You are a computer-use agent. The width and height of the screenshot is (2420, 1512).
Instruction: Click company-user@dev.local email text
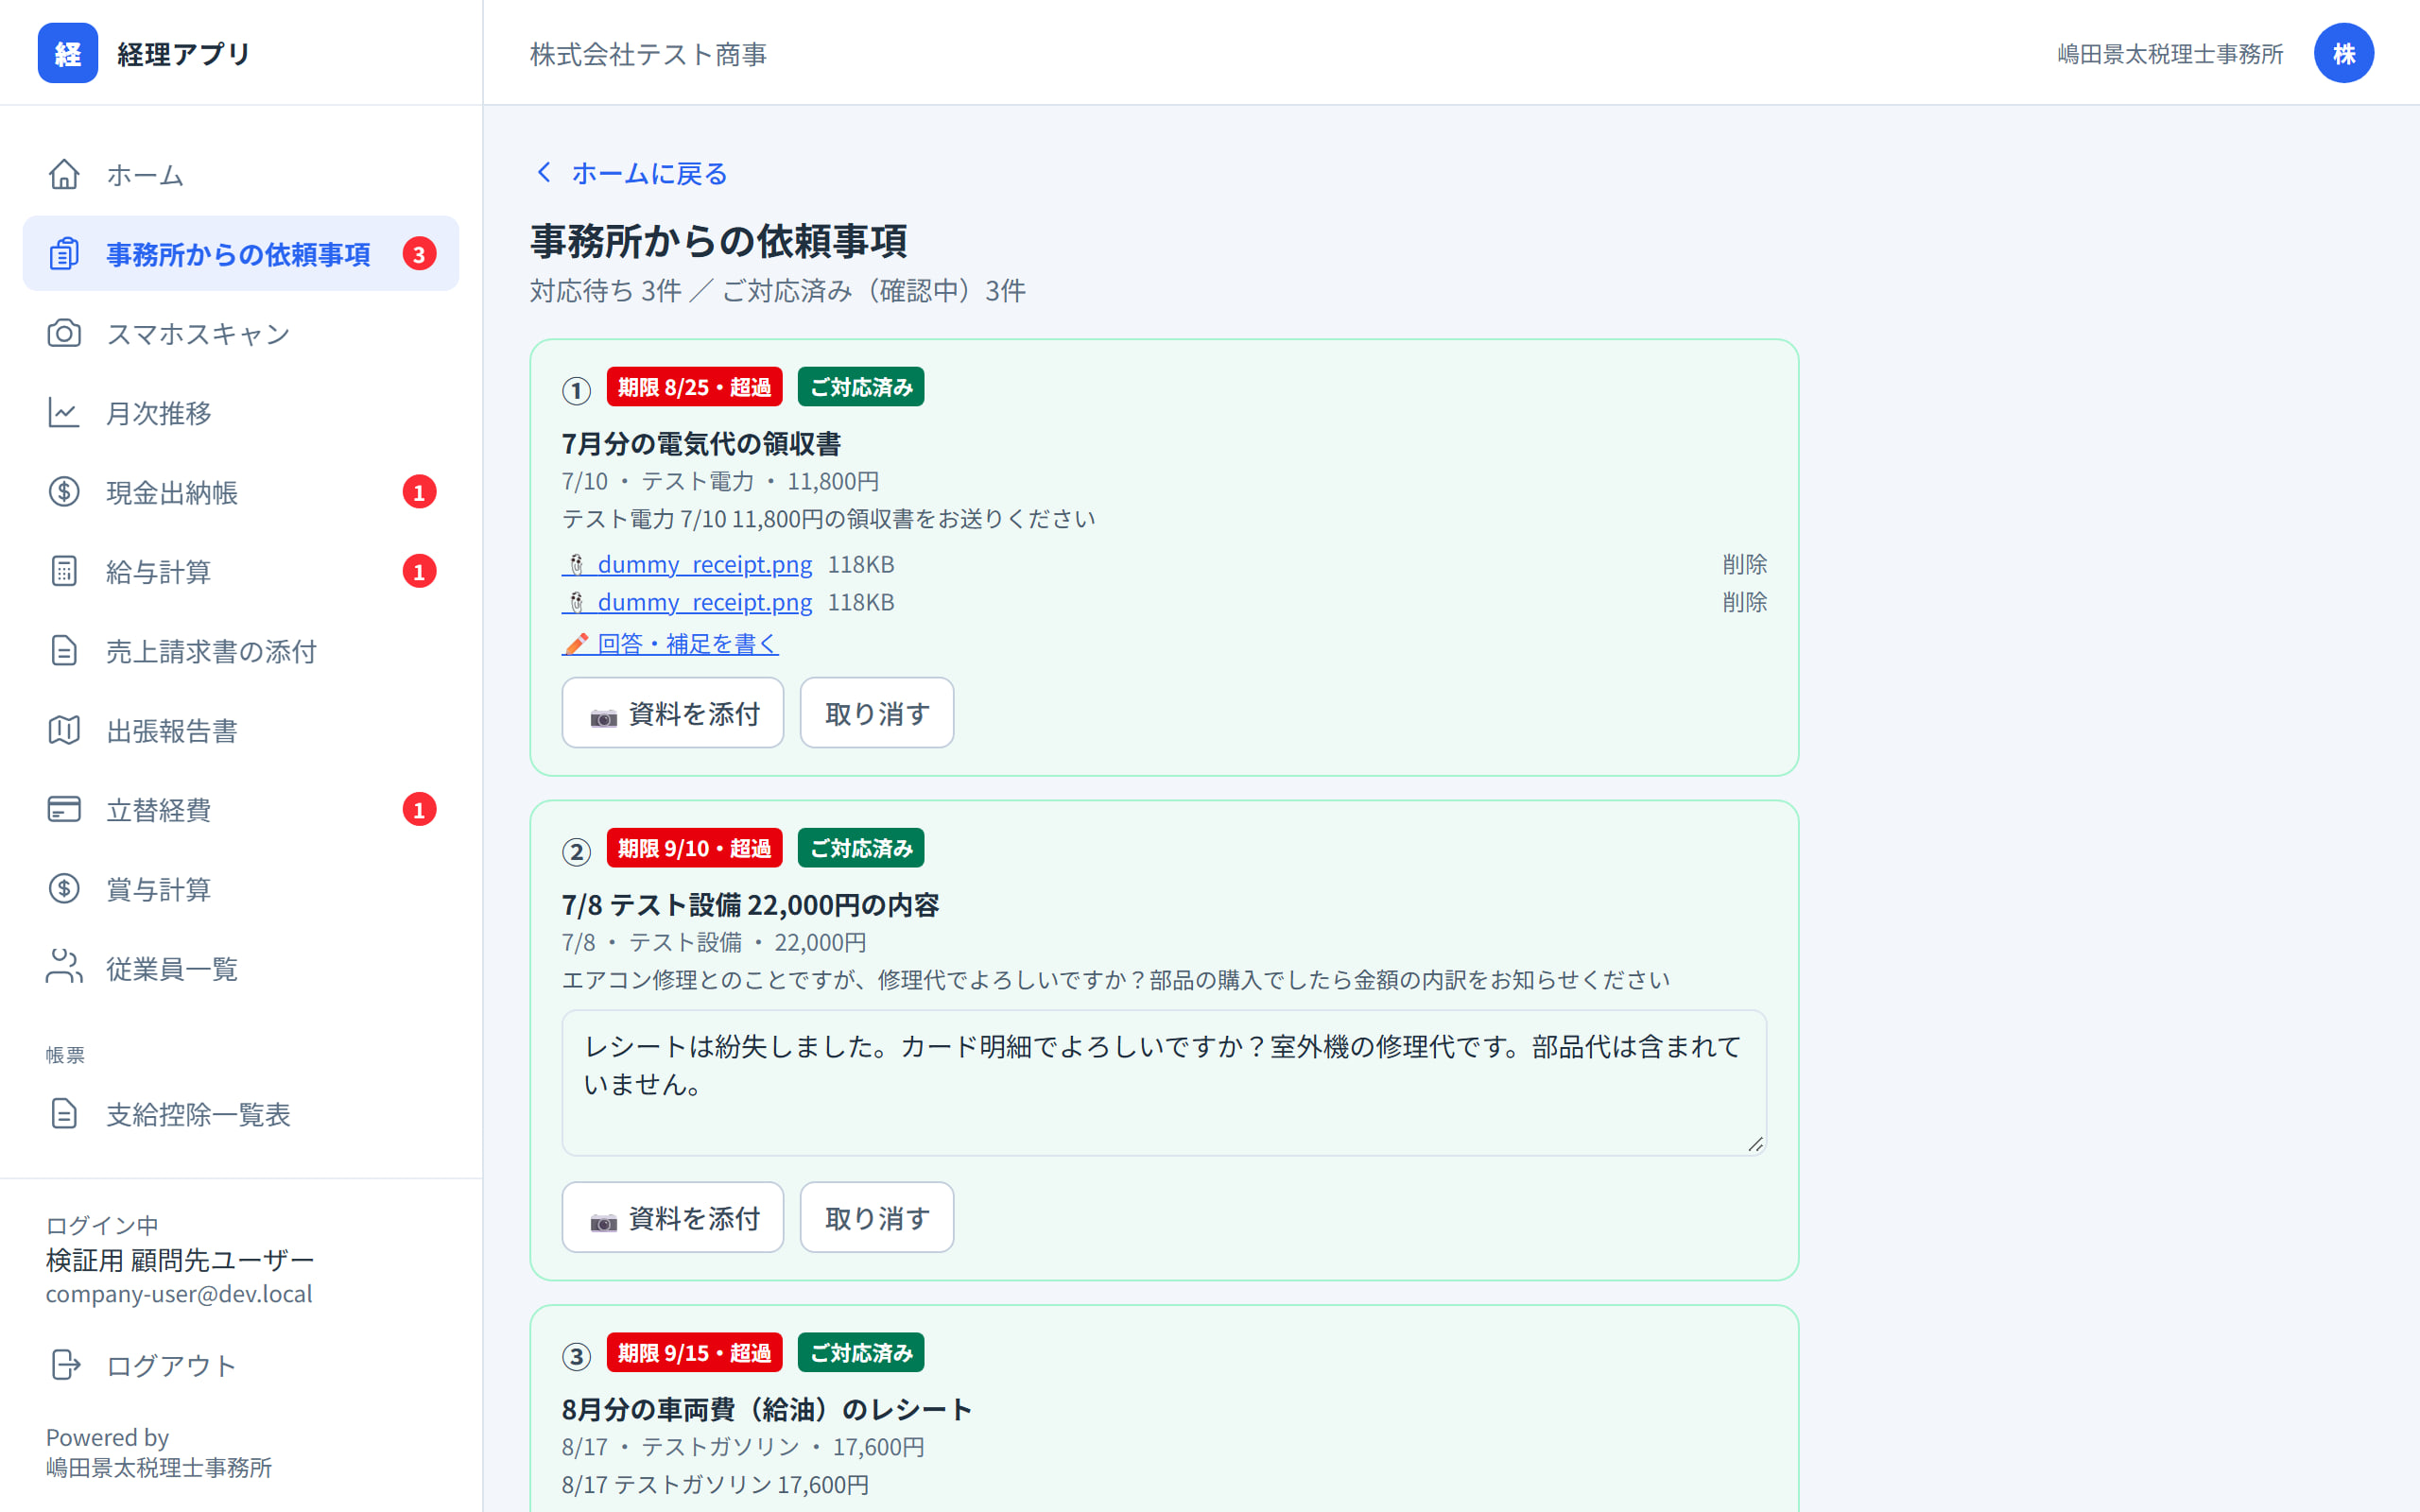(x=179, y=1294)
